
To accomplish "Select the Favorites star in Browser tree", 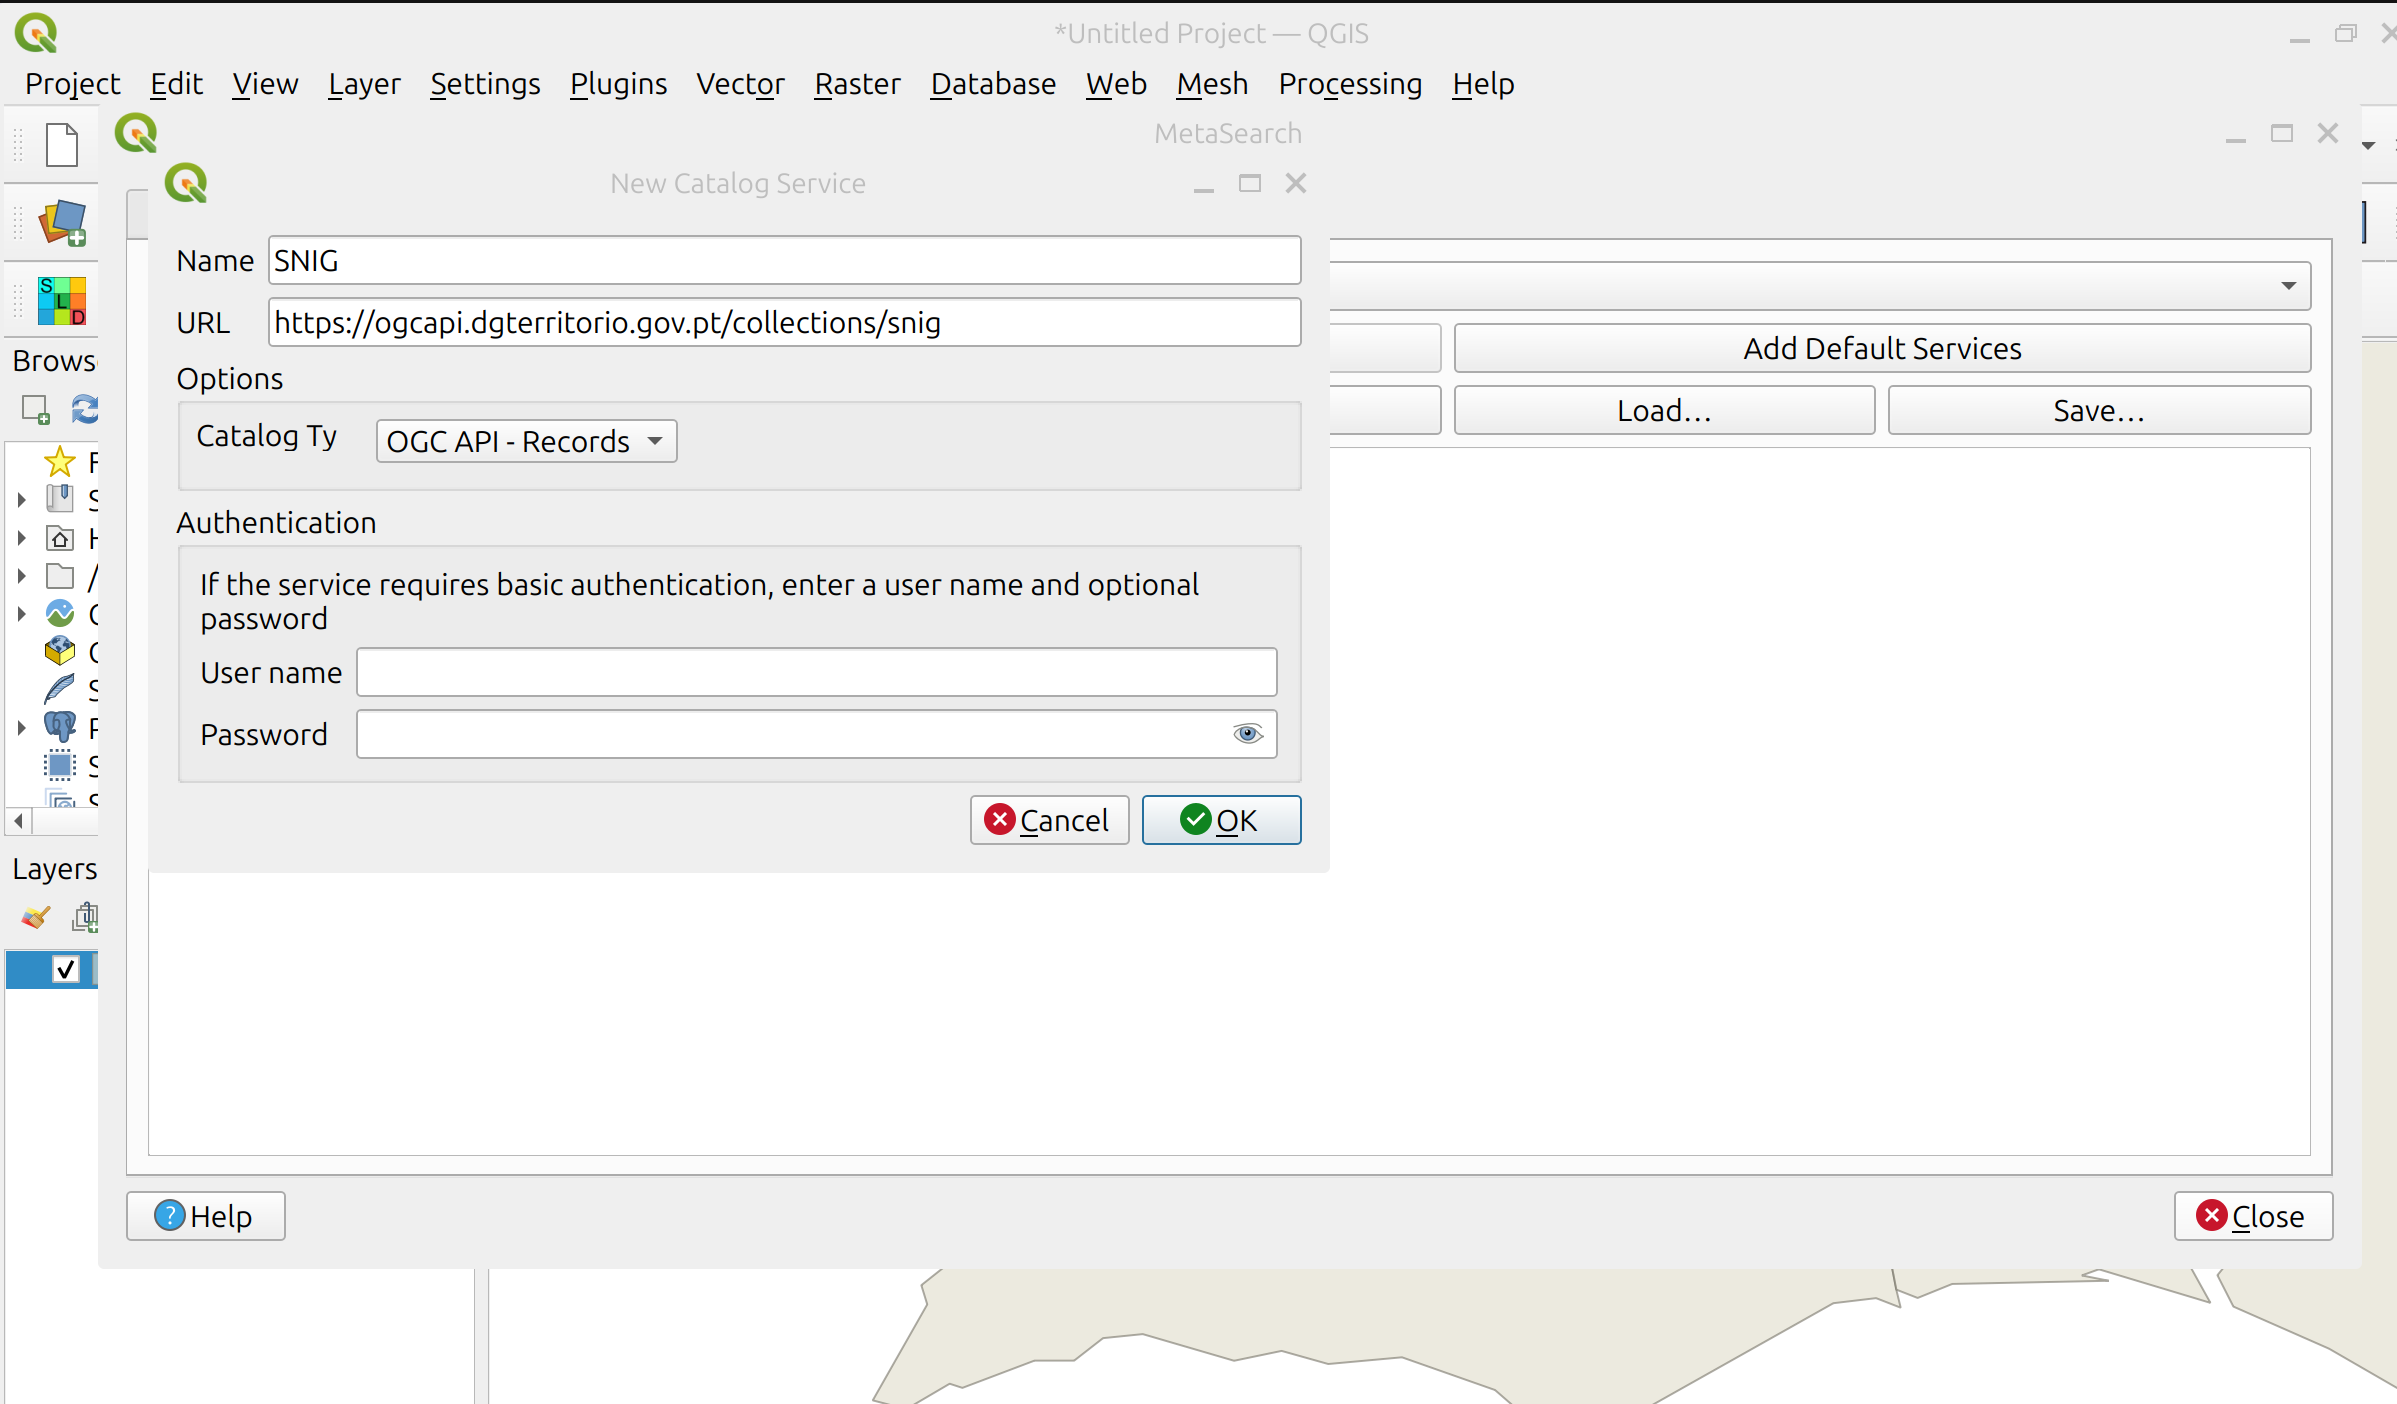I will click(60, 462).
